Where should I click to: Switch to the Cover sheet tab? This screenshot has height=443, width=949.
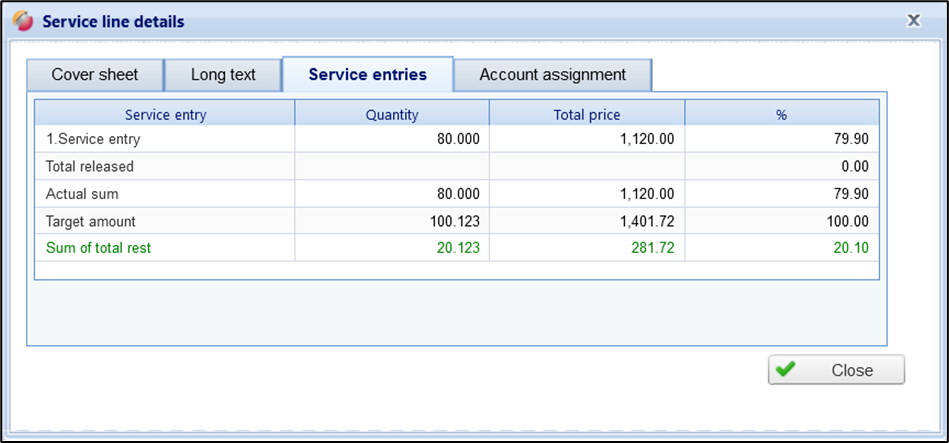94,75
